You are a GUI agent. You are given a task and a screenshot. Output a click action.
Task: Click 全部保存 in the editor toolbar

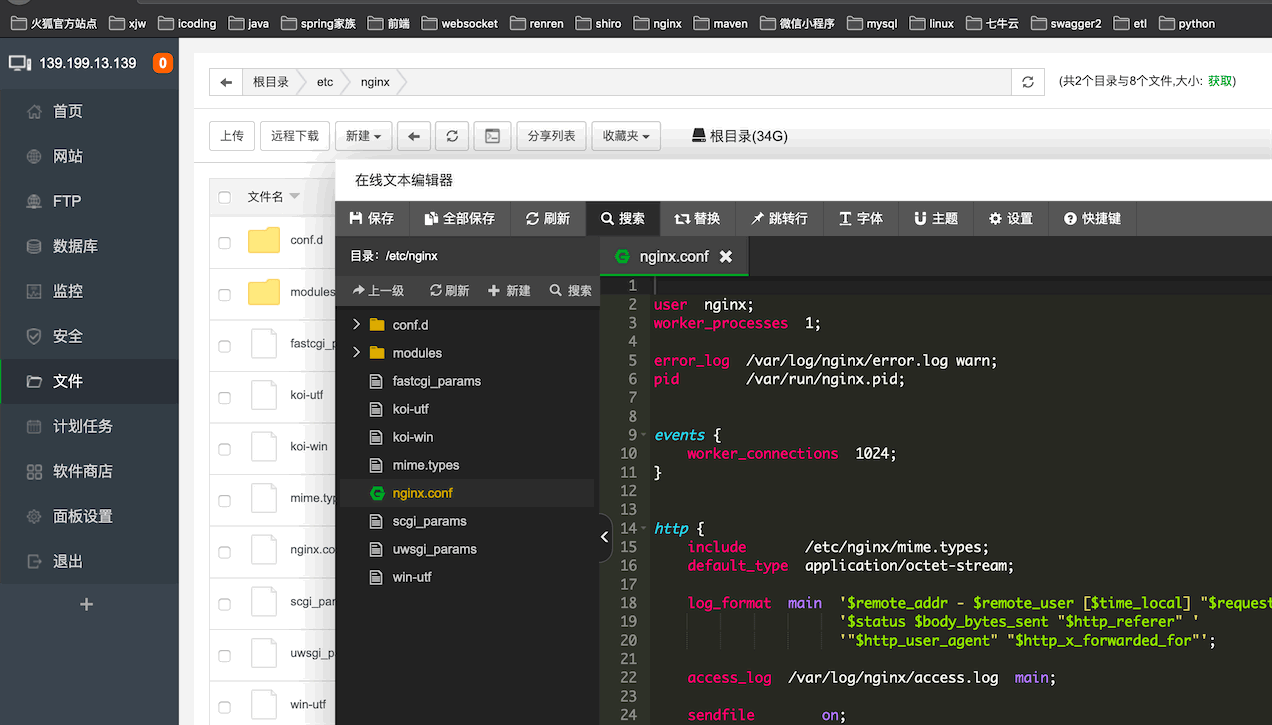coord(460,218)
